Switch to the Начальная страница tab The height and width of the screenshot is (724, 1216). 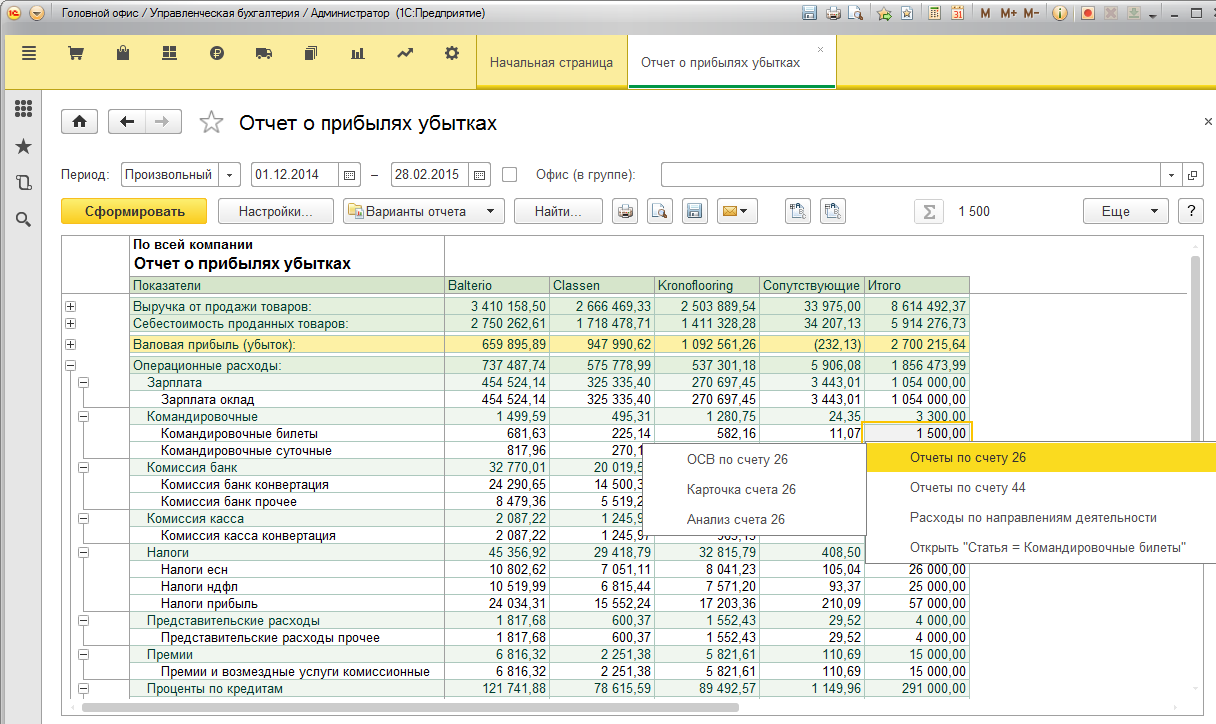coord(551,62)
